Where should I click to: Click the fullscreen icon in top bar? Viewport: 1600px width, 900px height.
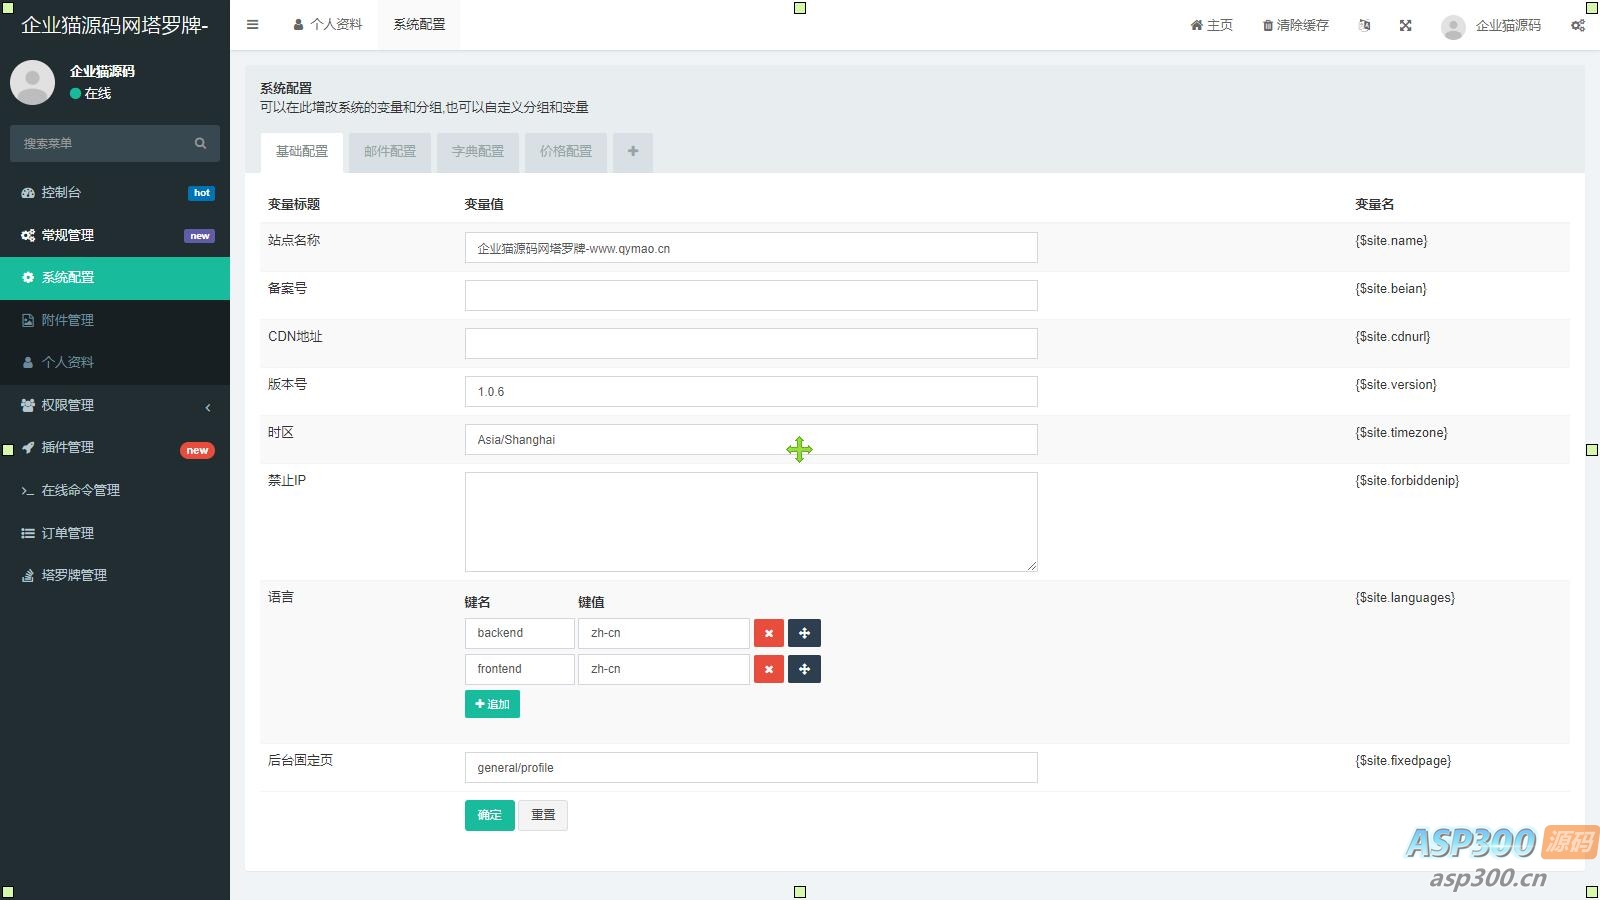click(1405, 25)
